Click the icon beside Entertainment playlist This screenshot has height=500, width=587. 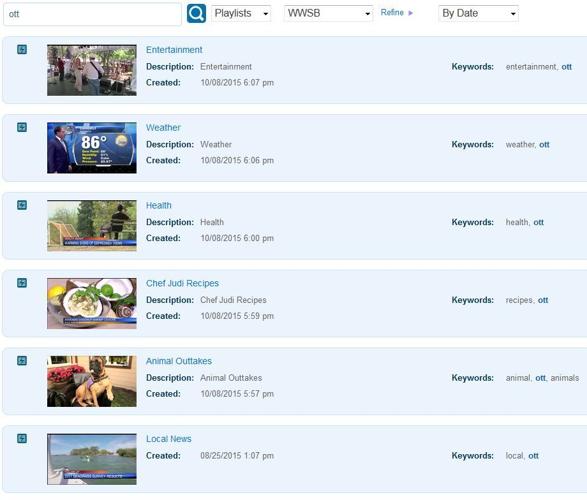point(22,49)
